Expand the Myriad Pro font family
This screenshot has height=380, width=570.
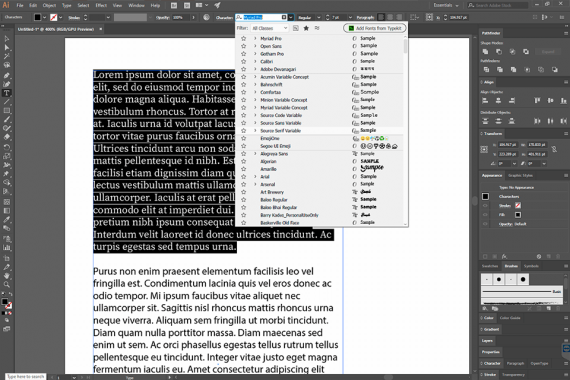pyautogui.click(x=255, y=38)
